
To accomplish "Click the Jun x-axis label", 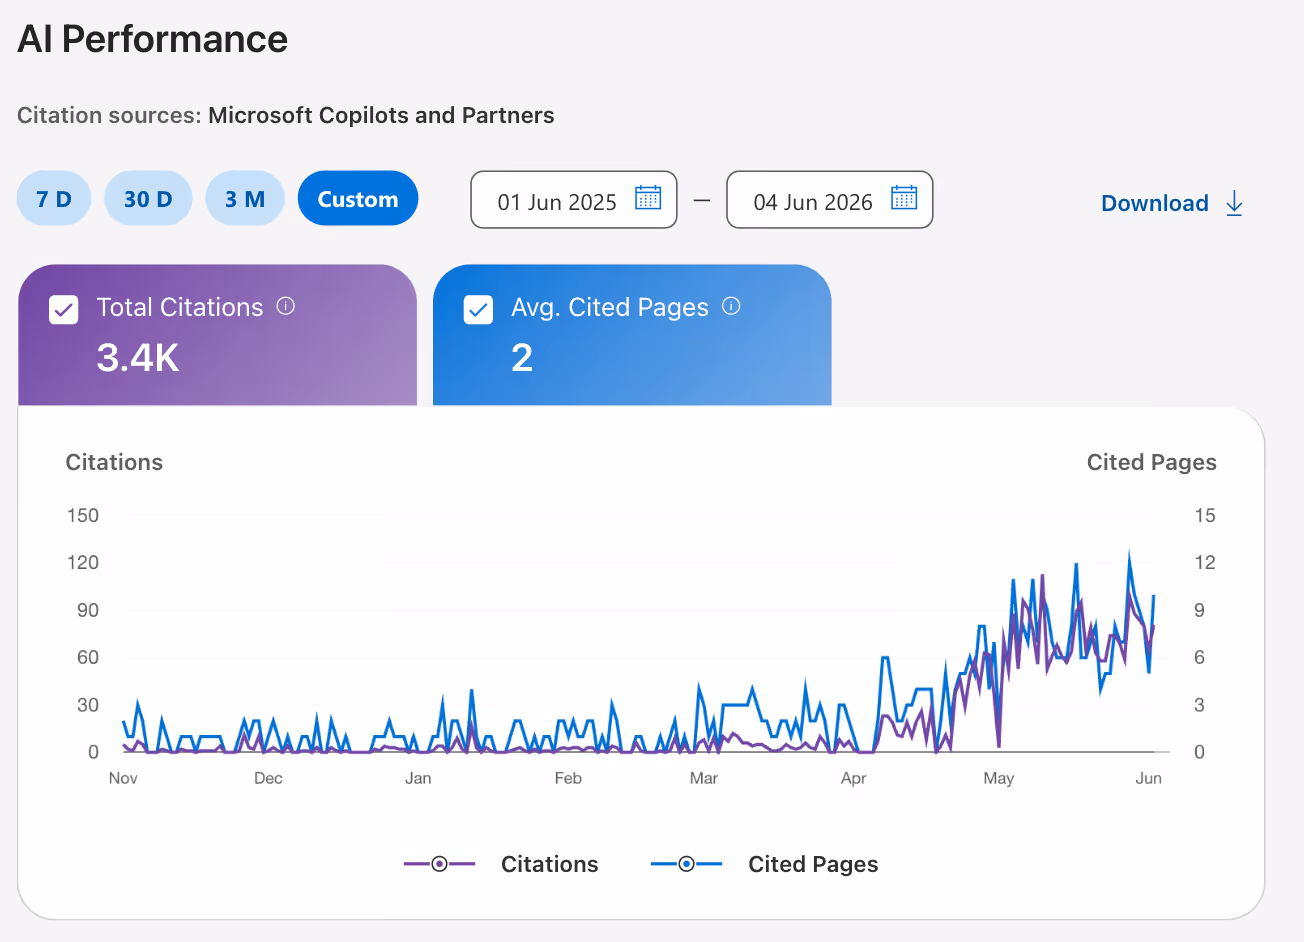I will tap(1149, 778).
